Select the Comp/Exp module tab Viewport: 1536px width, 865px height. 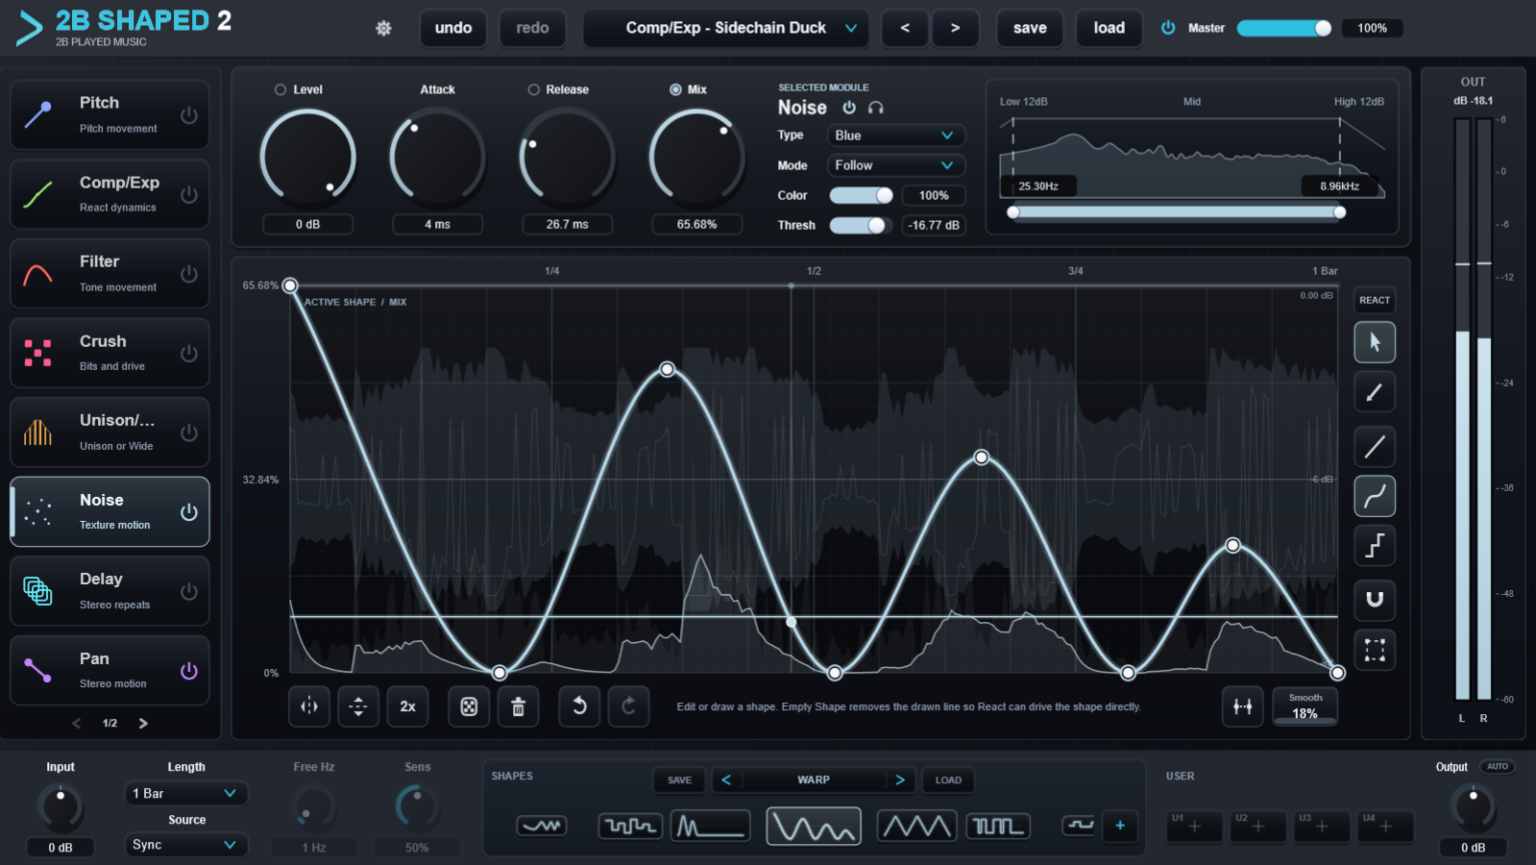click(x=110, y=194)
